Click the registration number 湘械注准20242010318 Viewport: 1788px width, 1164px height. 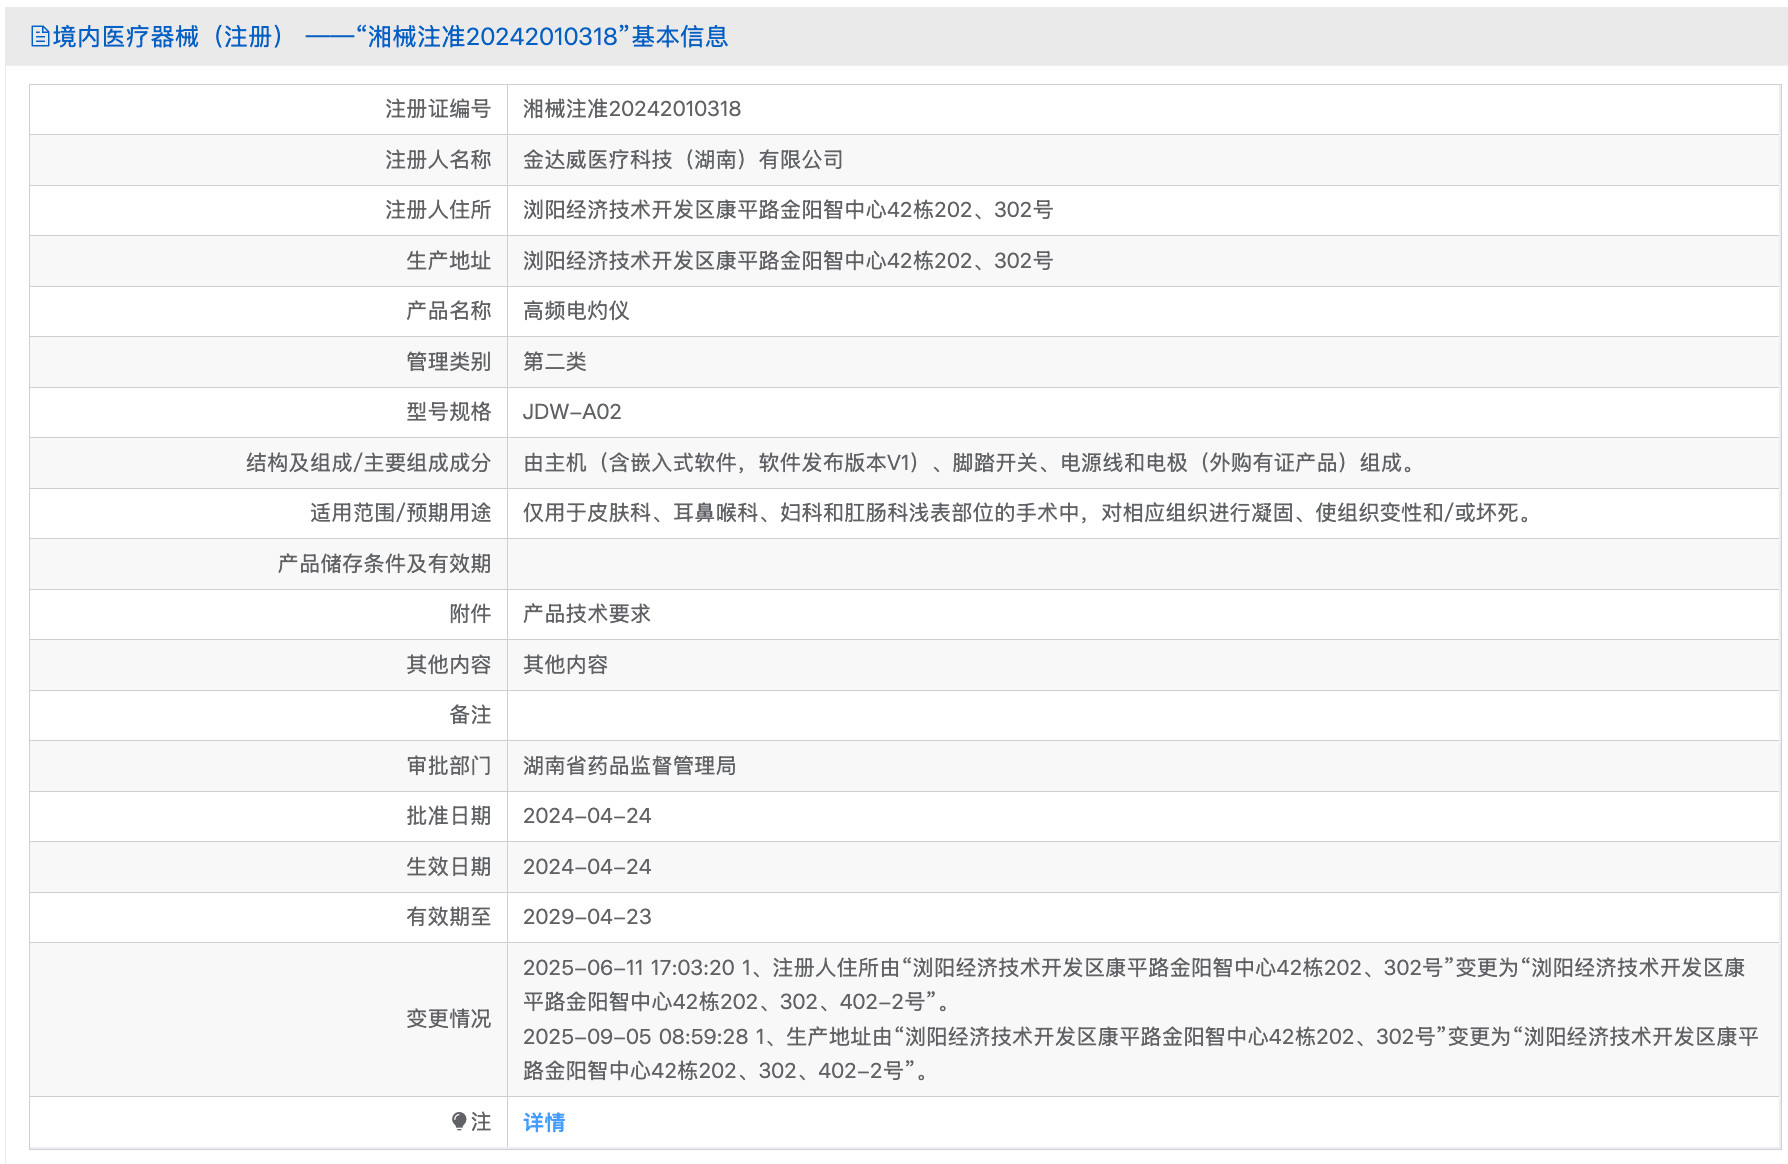pos(633,109)
